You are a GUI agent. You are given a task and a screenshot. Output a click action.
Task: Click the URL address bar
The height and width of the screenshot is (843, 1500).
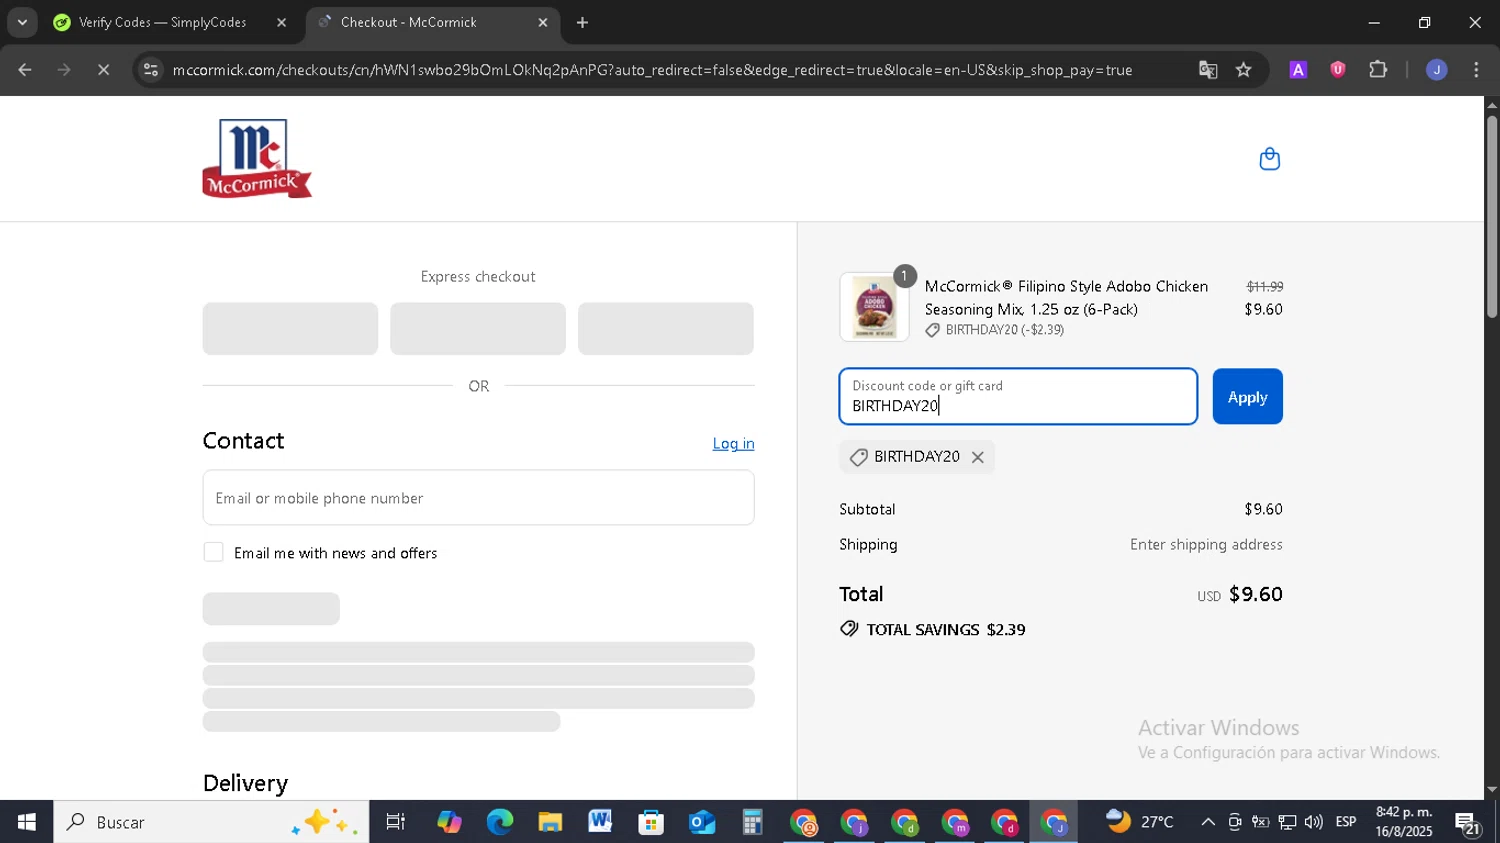click(x=651, y=70)
